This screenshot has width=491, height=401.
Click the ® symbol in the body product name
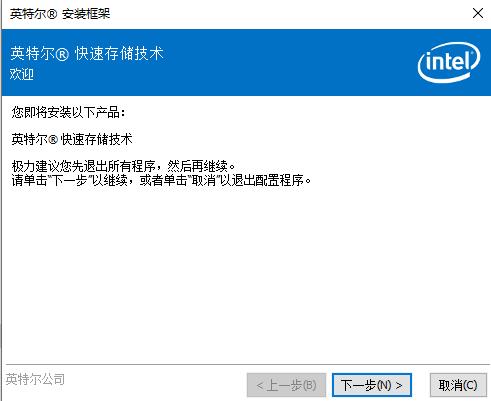53,139
